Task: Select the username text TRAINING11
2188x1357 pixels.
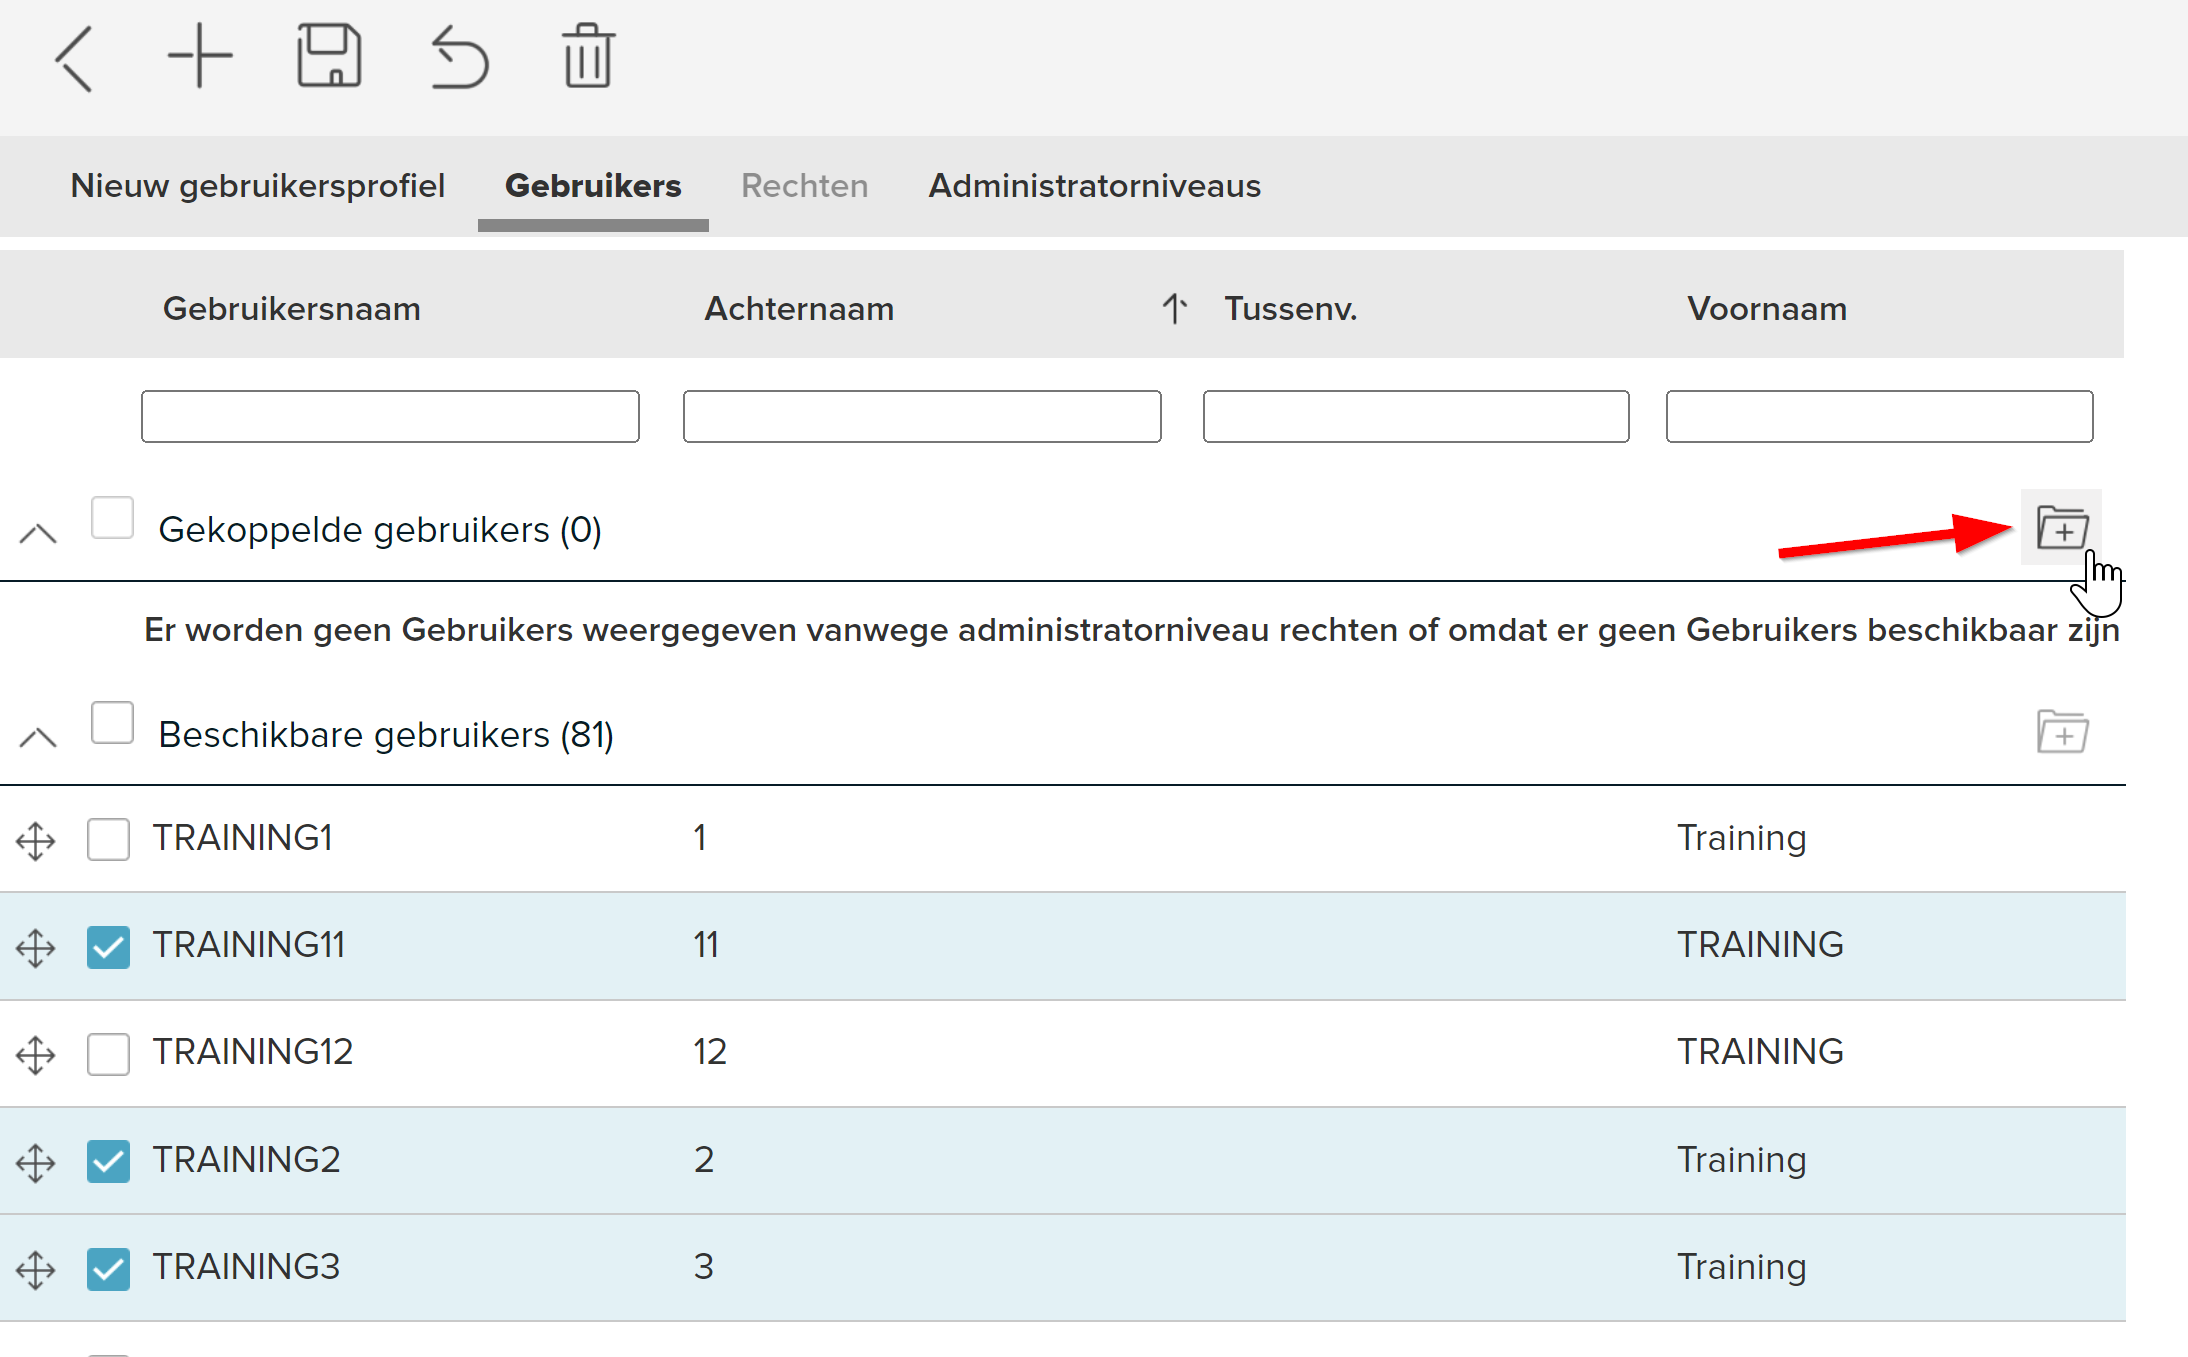Action: pyautogui.click(x=249, y=945)
